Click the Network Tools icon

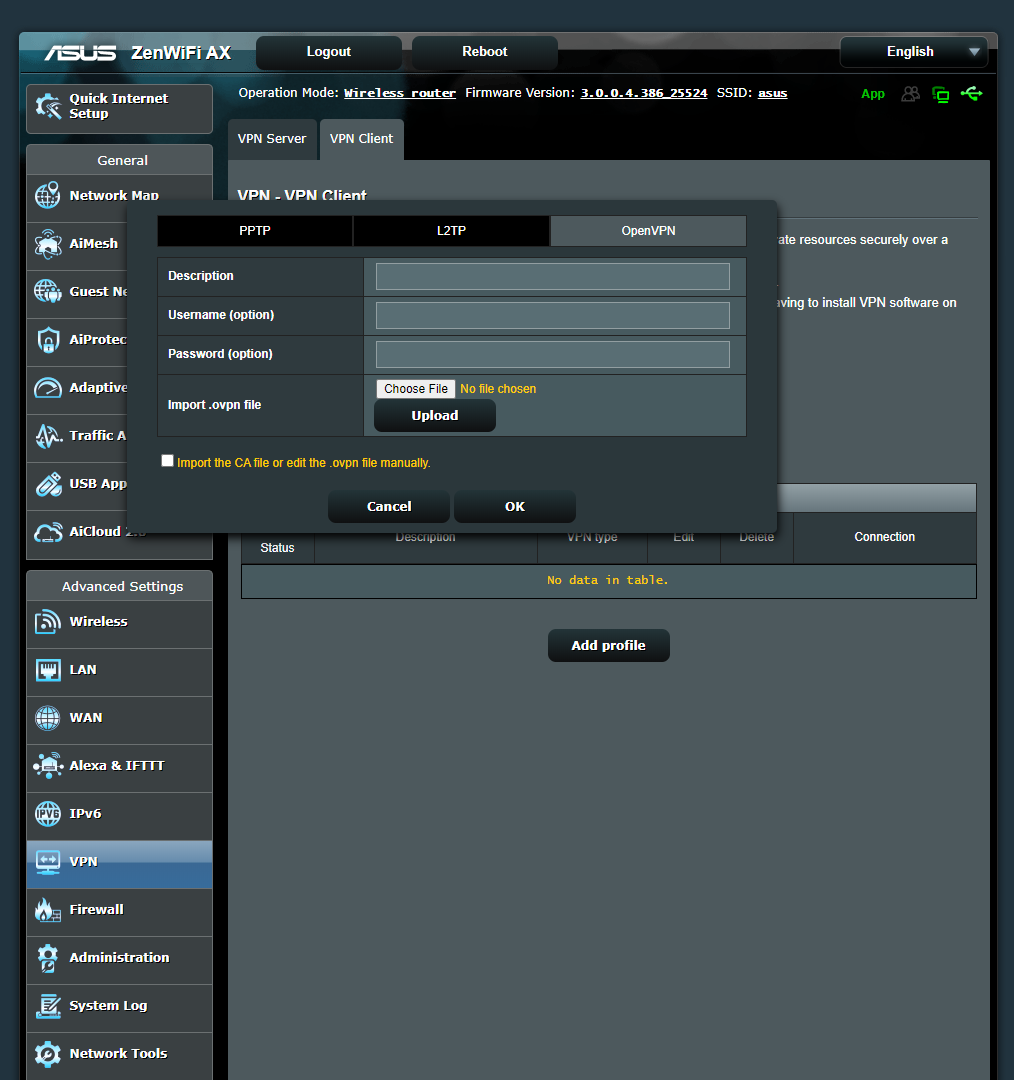tap(48, 1055)
